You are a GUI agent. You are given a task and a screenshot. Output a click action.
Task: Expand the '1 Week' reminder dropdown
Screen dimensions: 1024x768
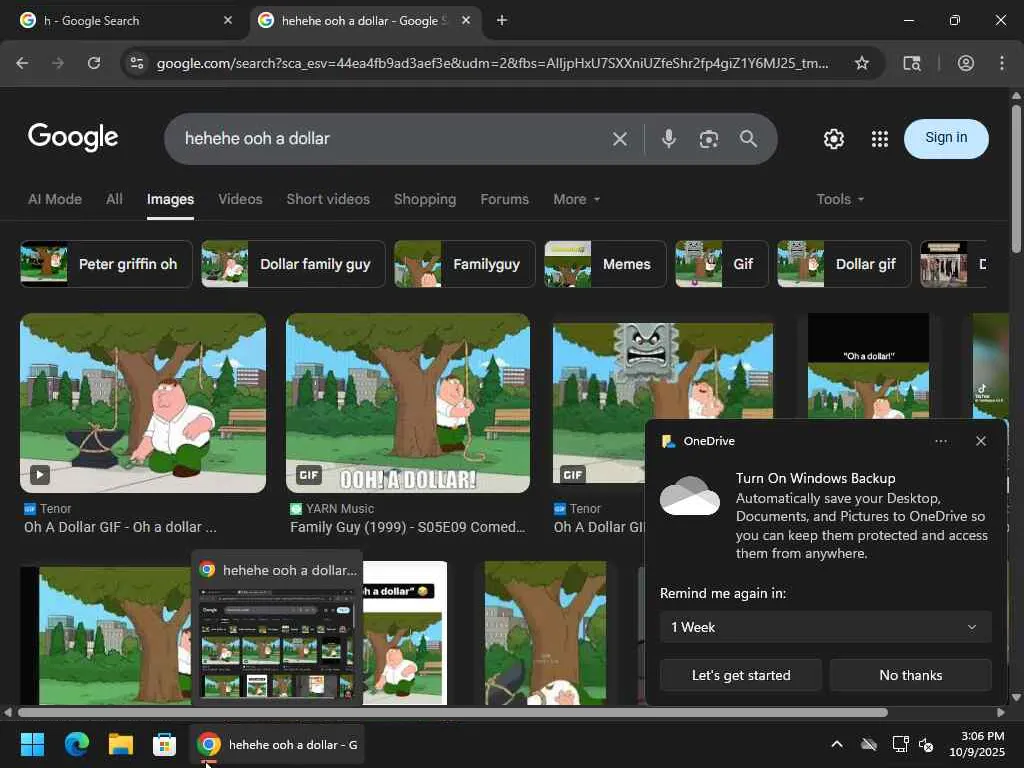coord(825,627)
